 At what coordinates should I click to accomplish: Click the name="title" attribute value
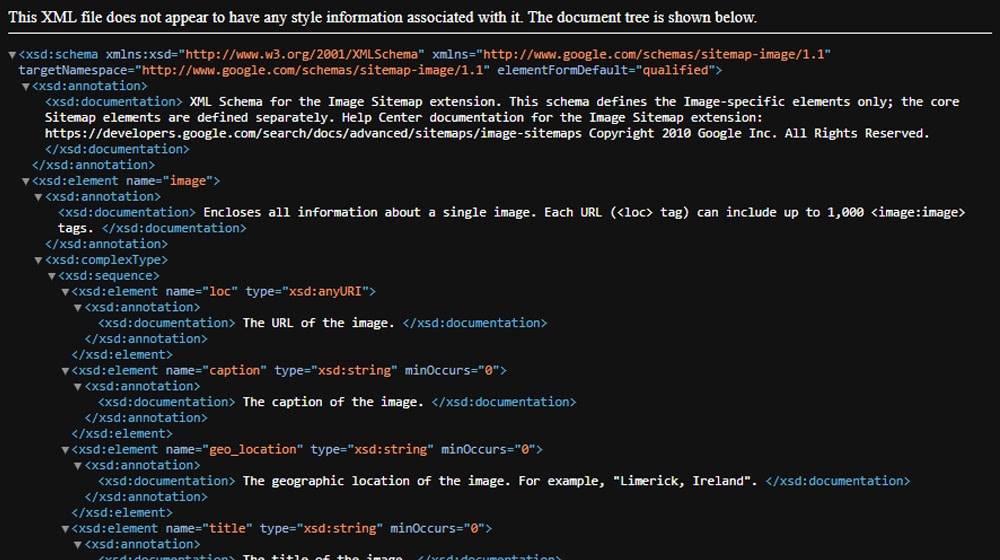tap(228, 529)
